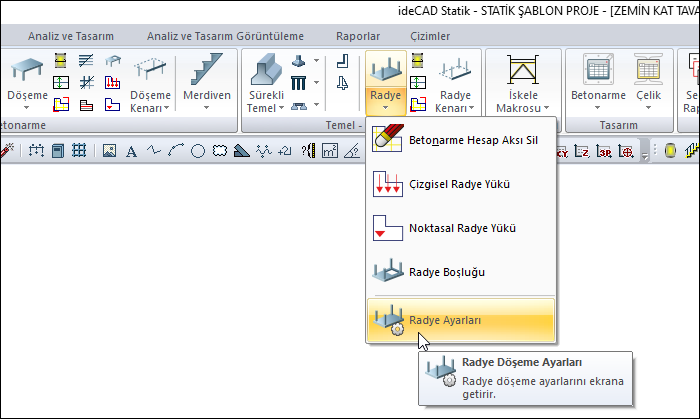This screenshot has width=700, height=419.
Task: Select the polyline zigzag tool
Action: (x=154, y=150)
